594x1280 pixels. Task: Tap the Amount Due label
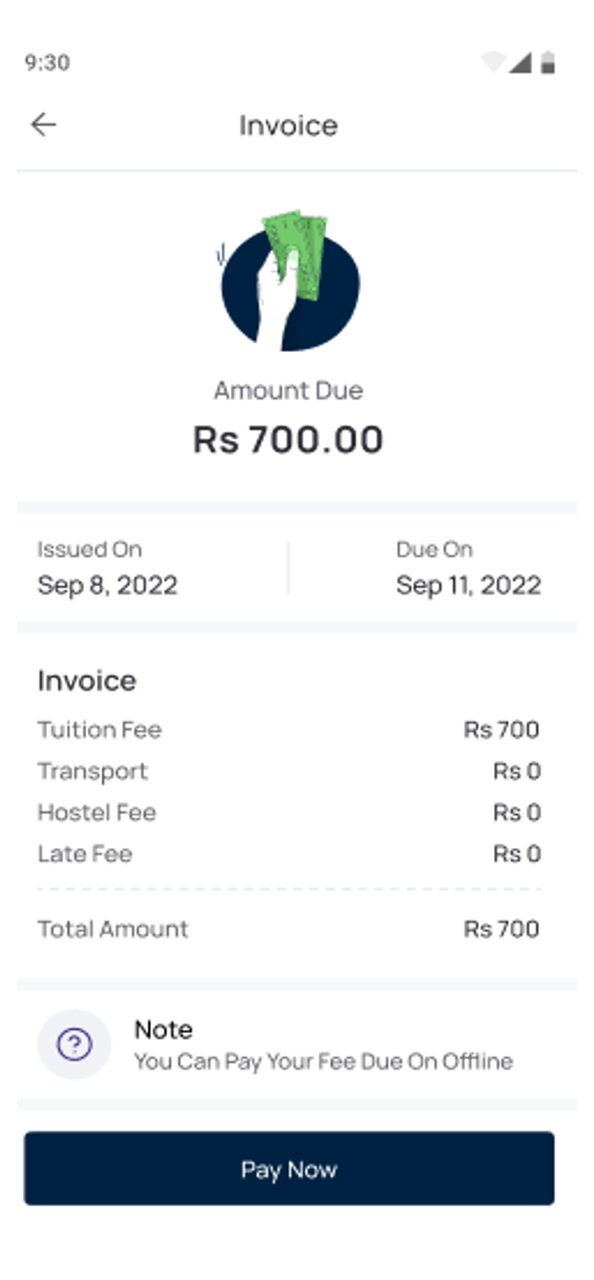288,391
